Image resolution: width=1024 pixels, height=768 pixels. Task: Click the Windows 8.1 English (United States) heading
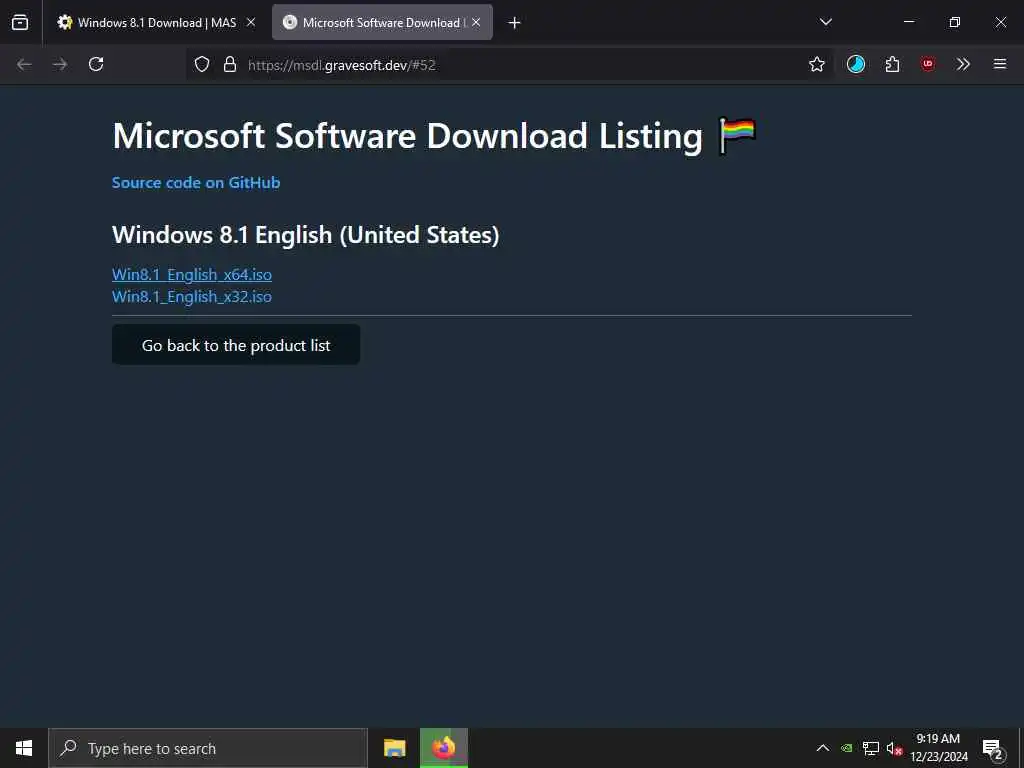click(306, 235)
